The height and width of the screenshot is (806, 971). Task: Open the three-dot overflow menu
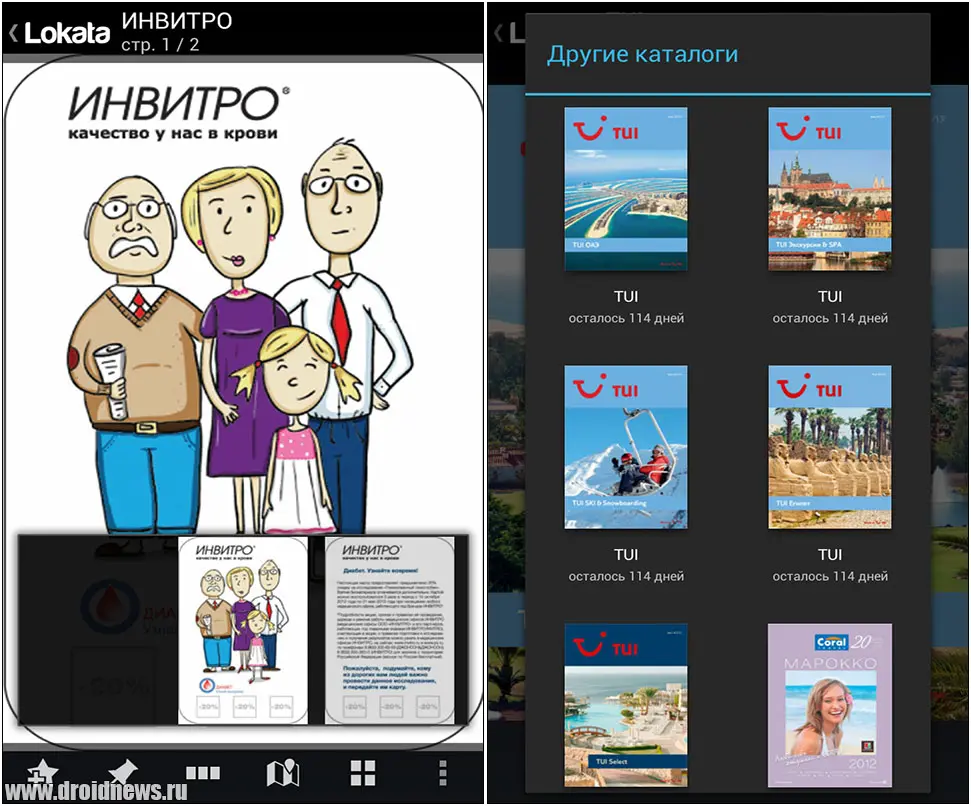[442, 773]
